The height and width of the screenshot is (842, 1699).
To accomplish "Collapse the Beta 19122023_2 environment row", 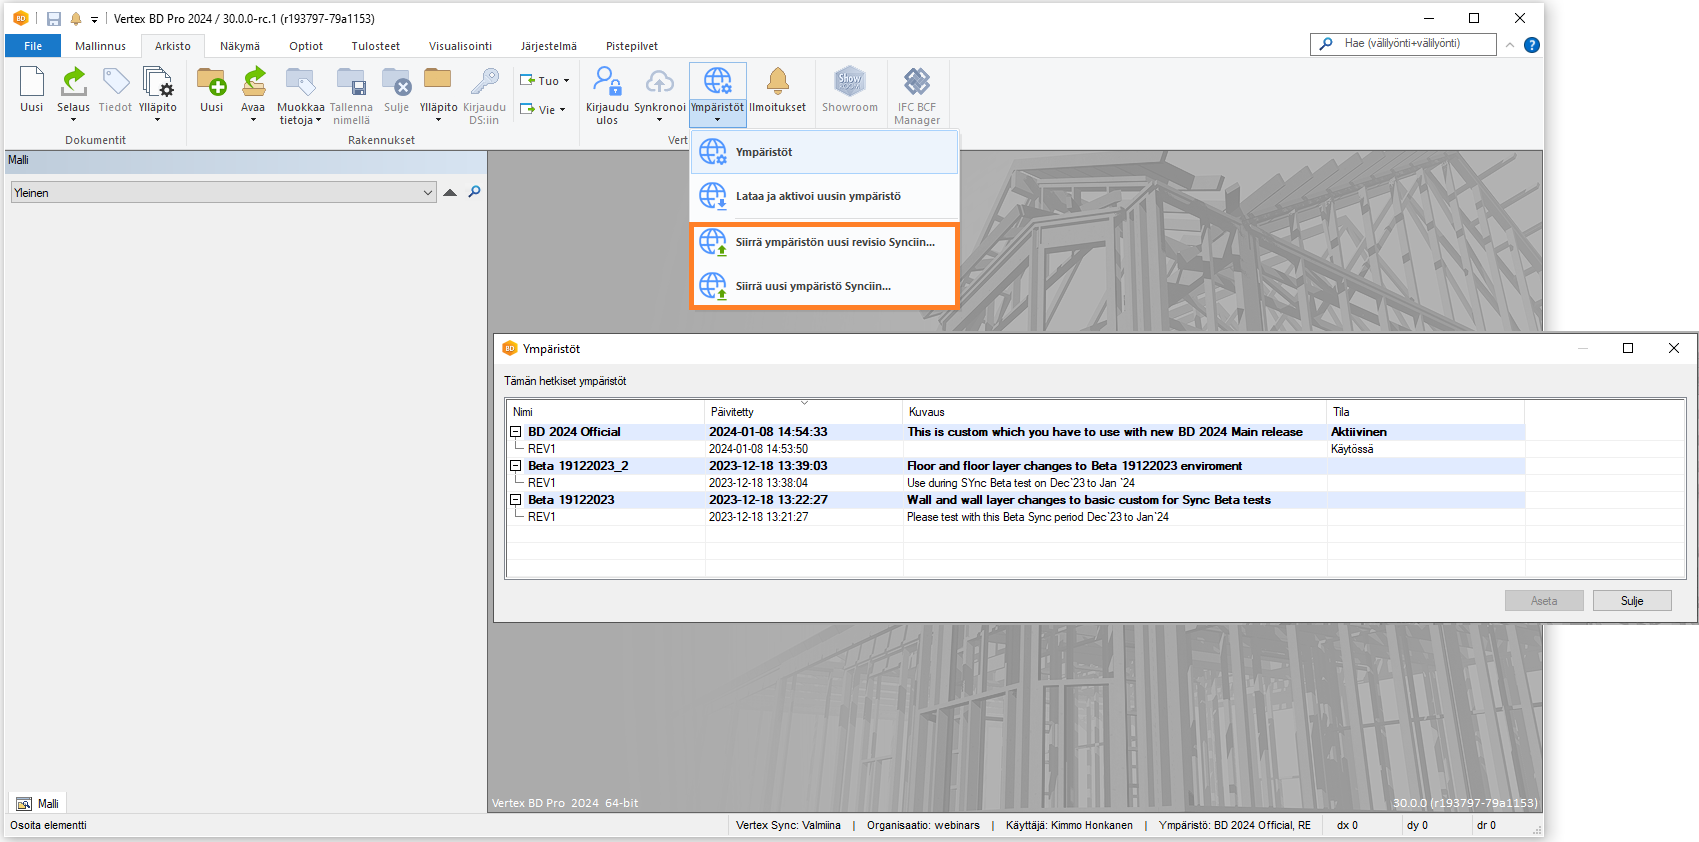I will tap(516, 466).
